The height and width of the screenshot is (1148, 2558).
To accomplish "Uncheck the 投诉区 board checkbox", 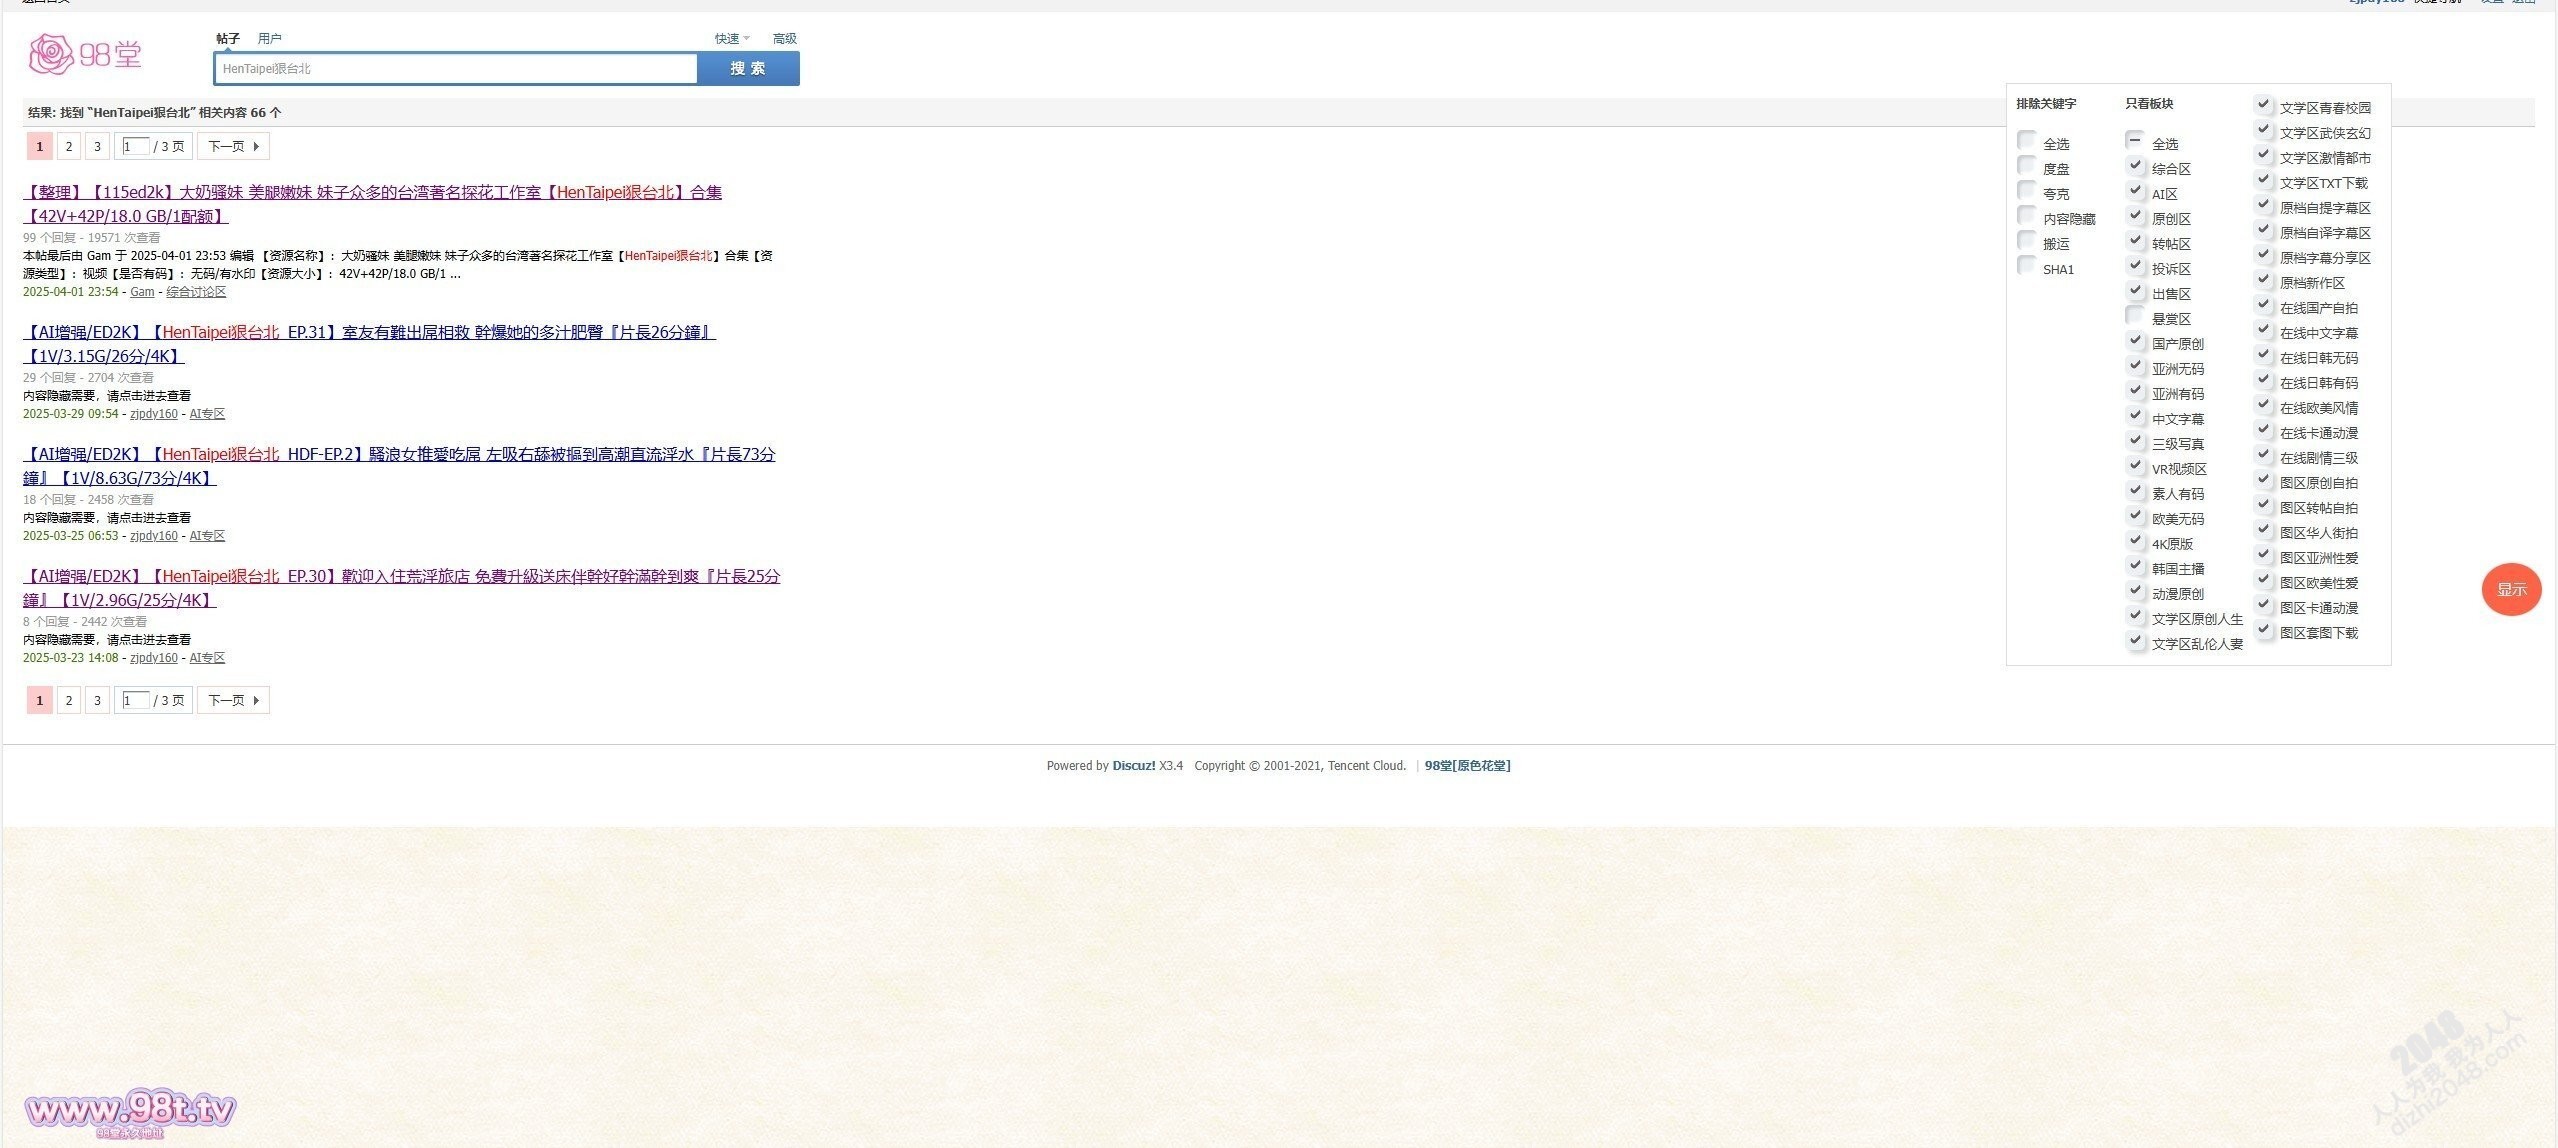I will [x=2135, y=265].
